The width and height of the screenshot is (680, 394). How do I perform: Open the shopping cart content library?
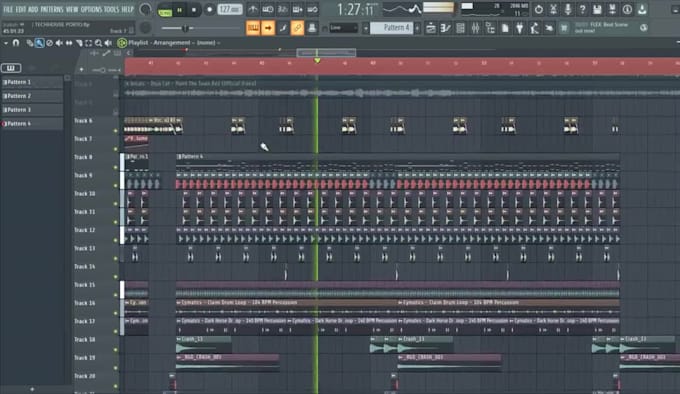564,28
